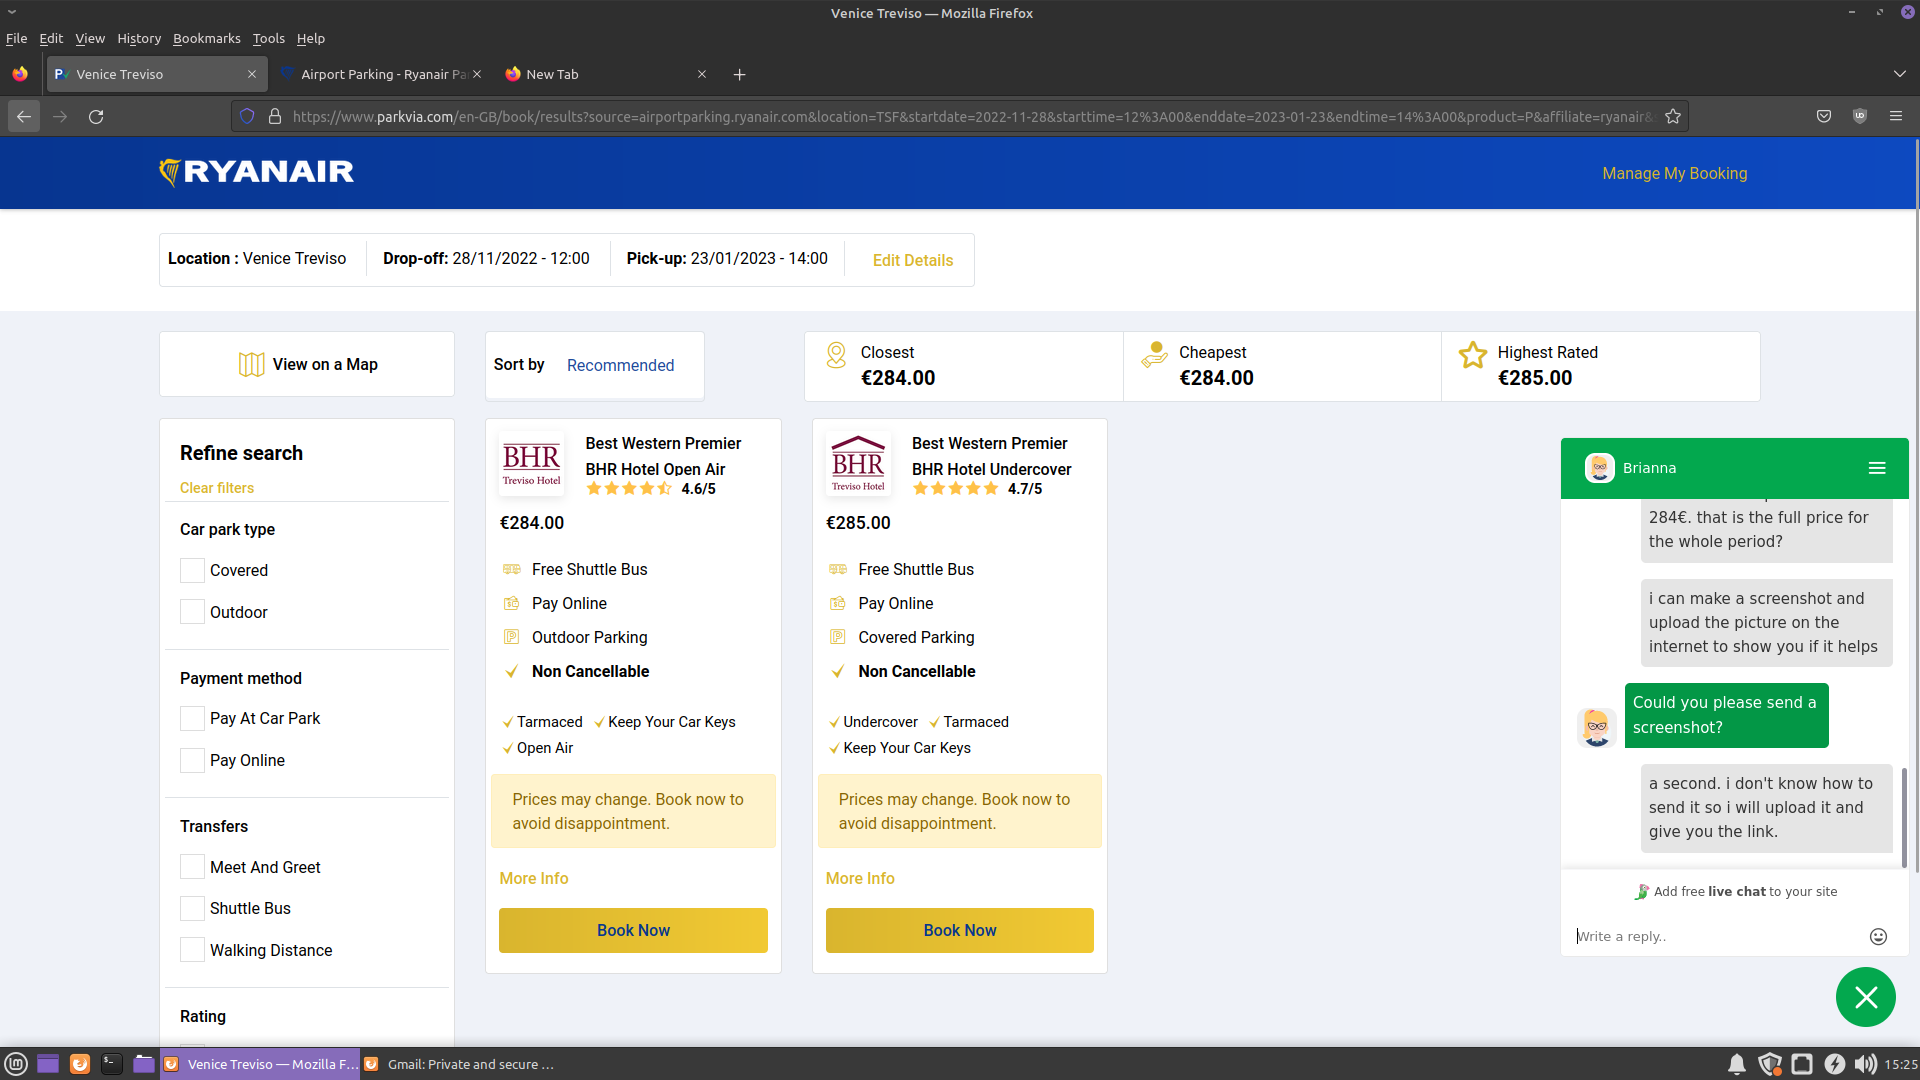
Task: Enable the Walking Distance filter
Action: pos(192,950)
